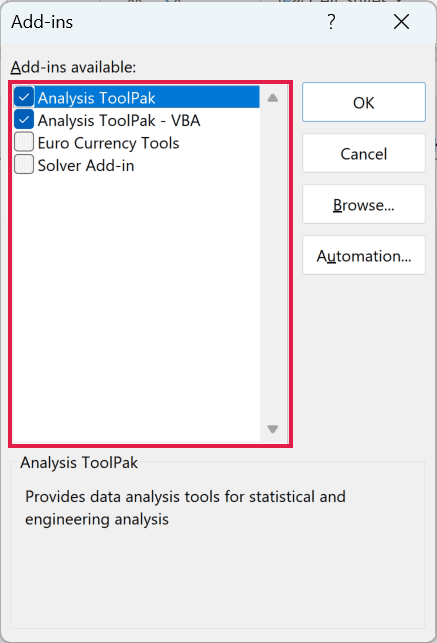
Task: Open the Browse... dialog
Action: (364, 204)
